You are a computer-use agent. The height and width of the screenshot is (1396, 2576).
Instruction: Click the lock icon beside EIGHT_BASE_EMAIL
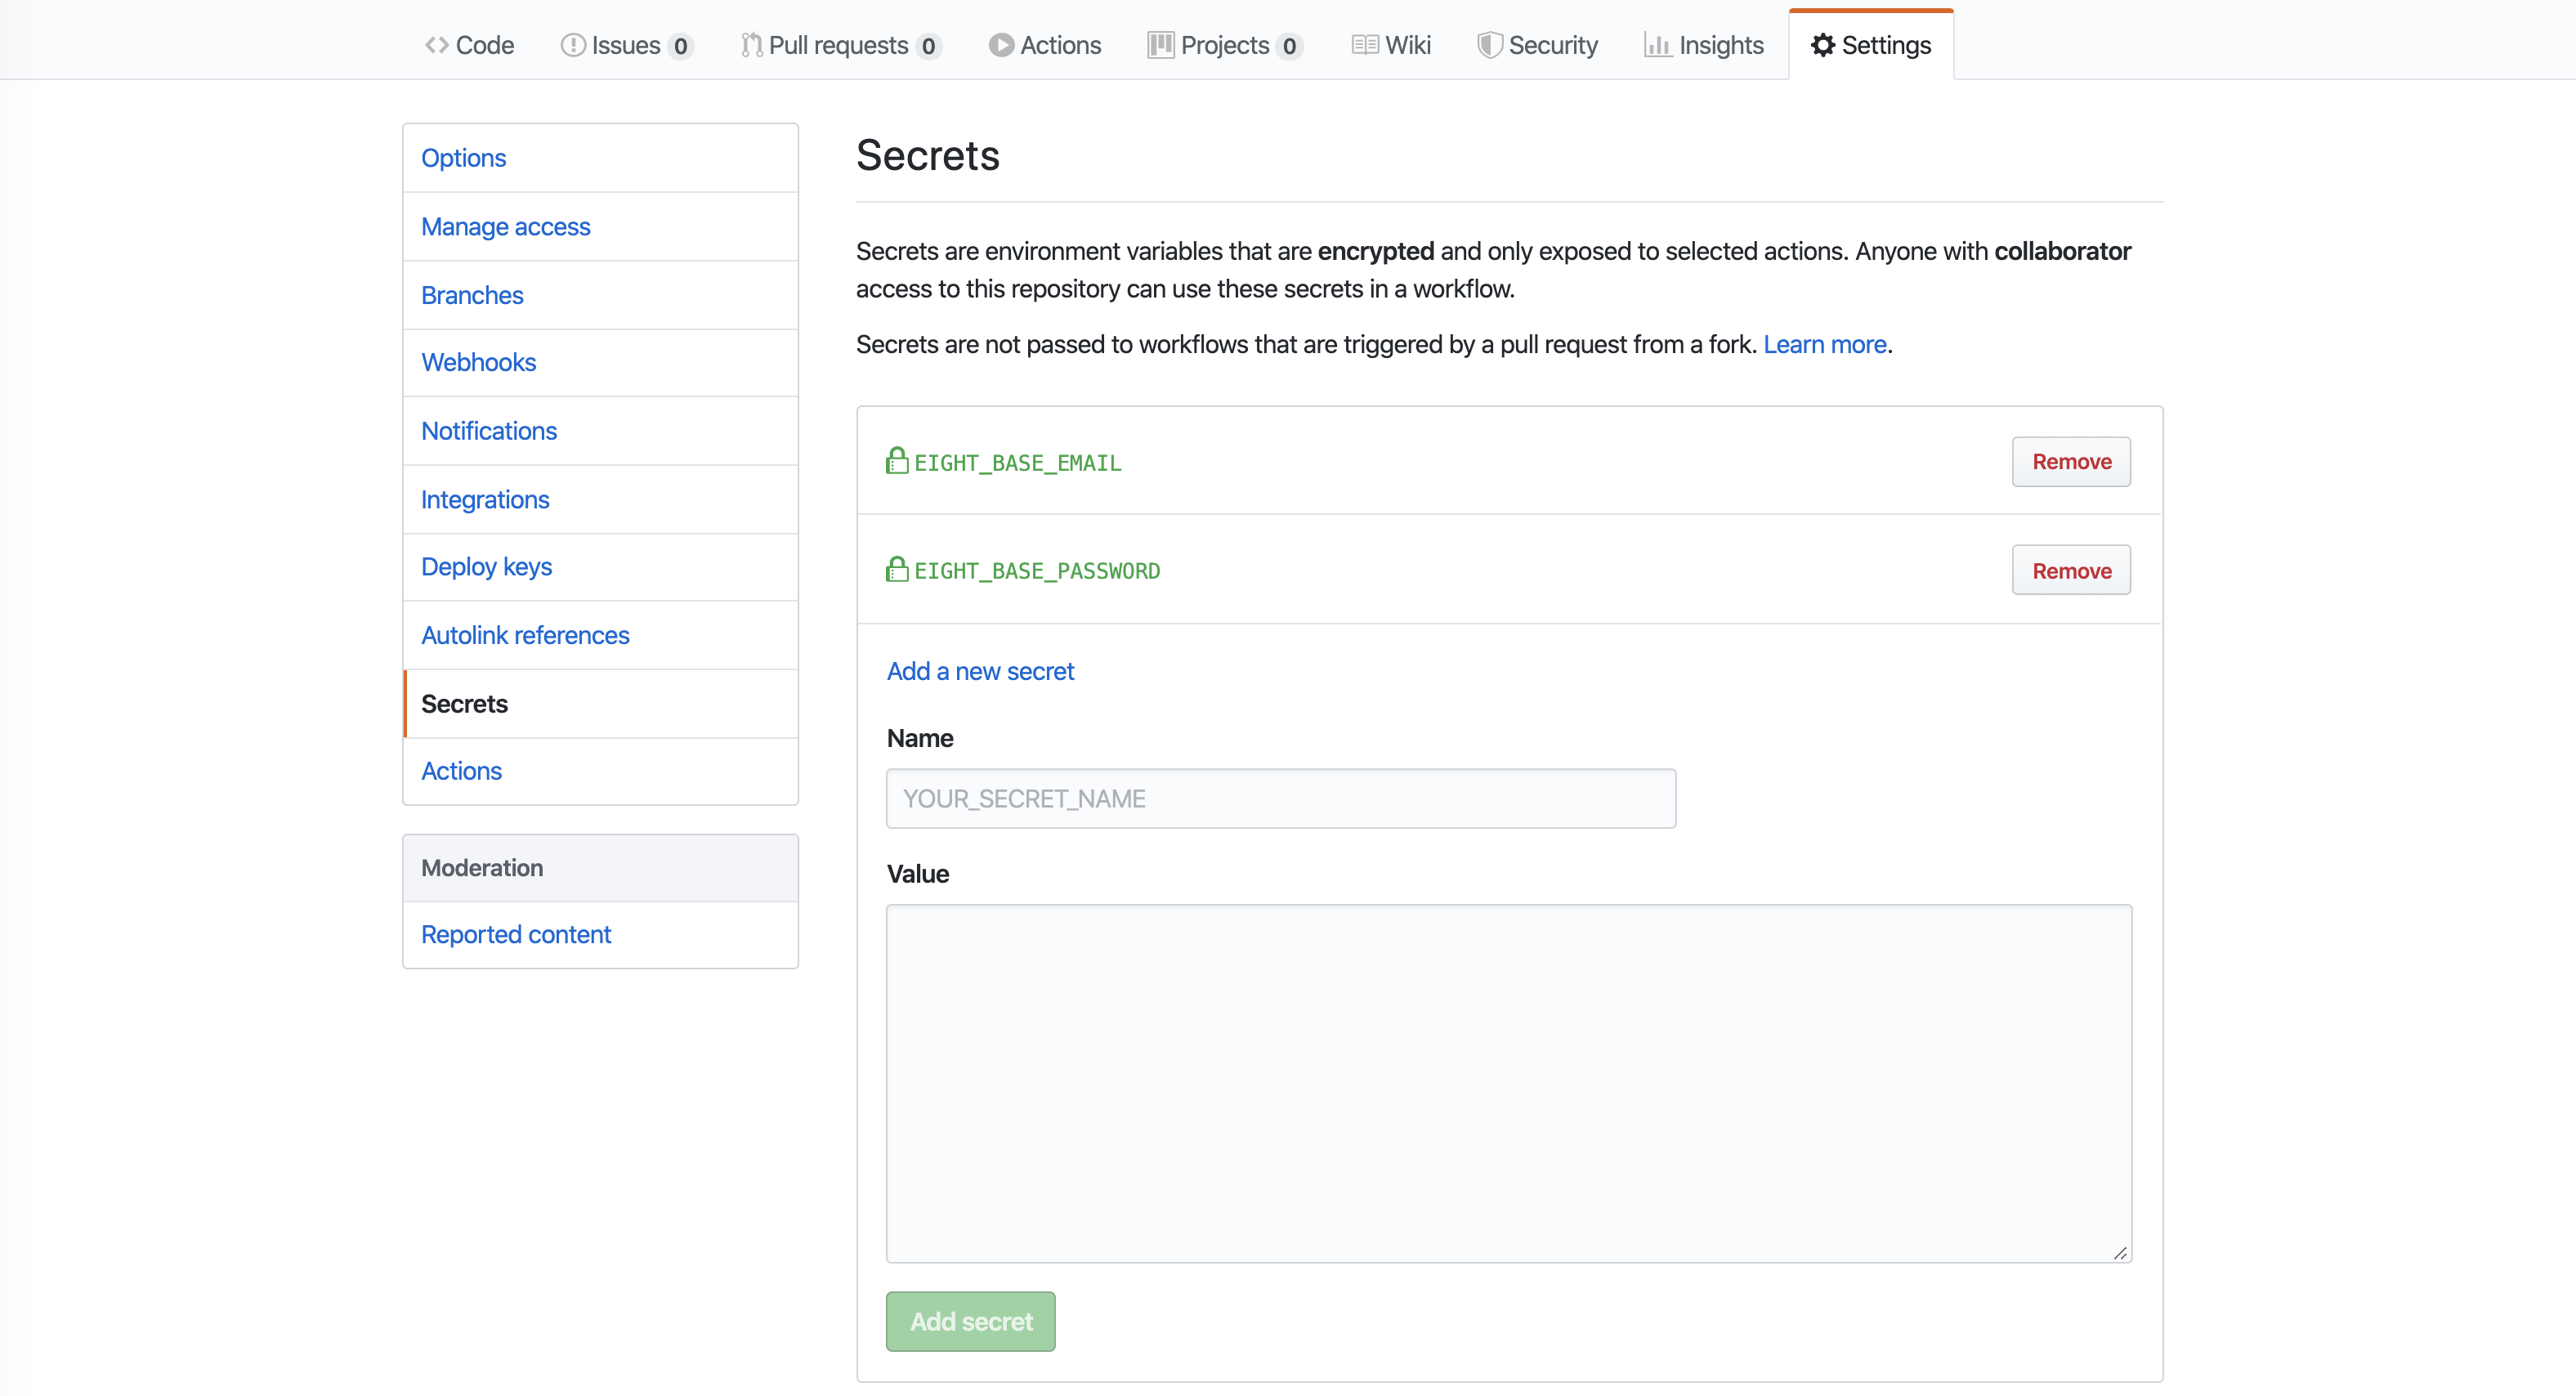895,461
